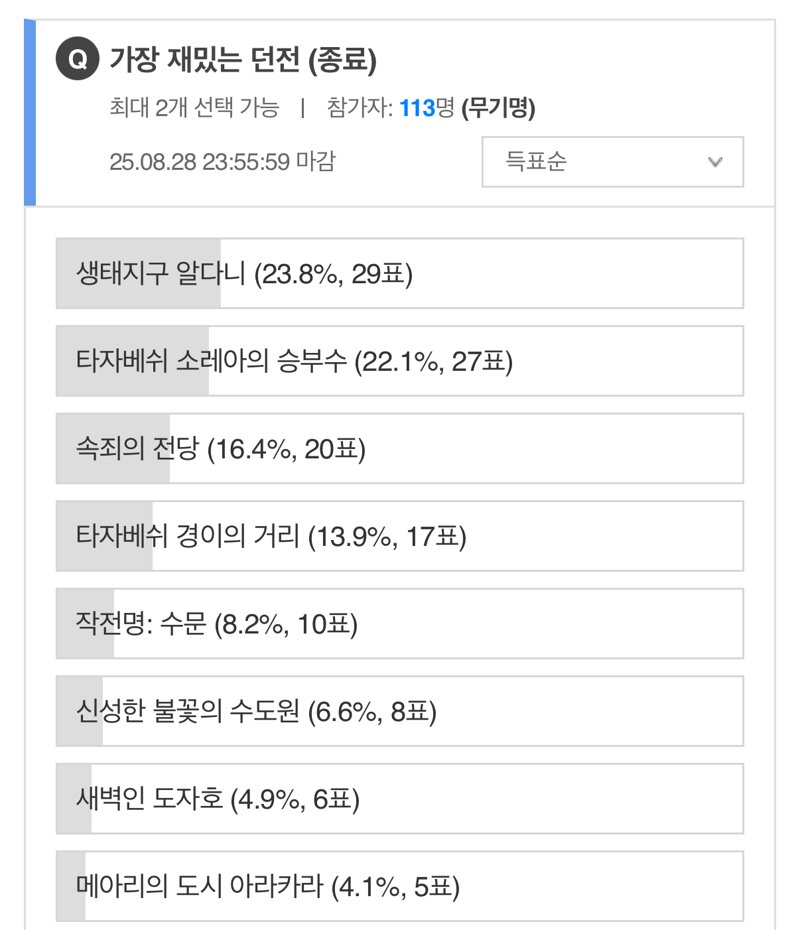
Task: Click the 메아리의 도시 아라카라 option
Action: pos(400,886)
